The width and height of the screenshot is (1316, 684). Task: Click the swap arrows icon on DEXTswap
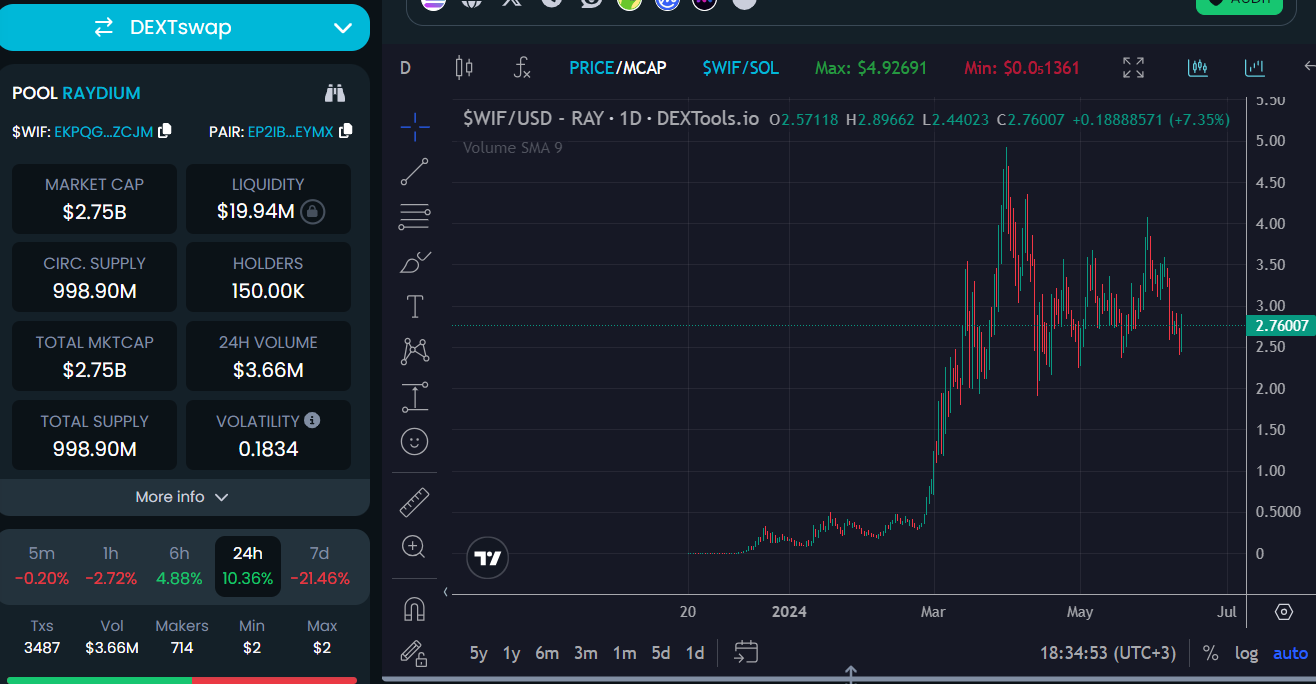104,28
